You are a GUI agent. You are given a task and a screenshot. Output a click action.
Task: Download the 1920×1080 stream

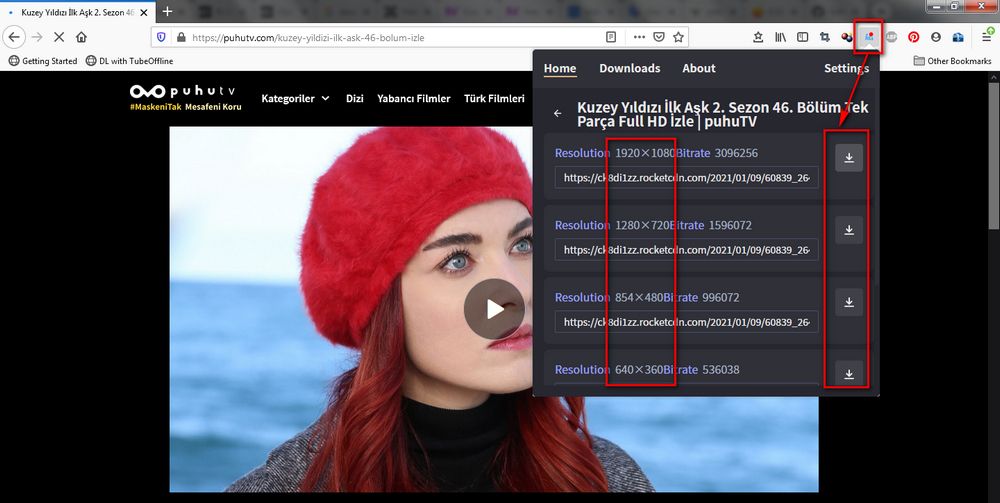point(849,157)
